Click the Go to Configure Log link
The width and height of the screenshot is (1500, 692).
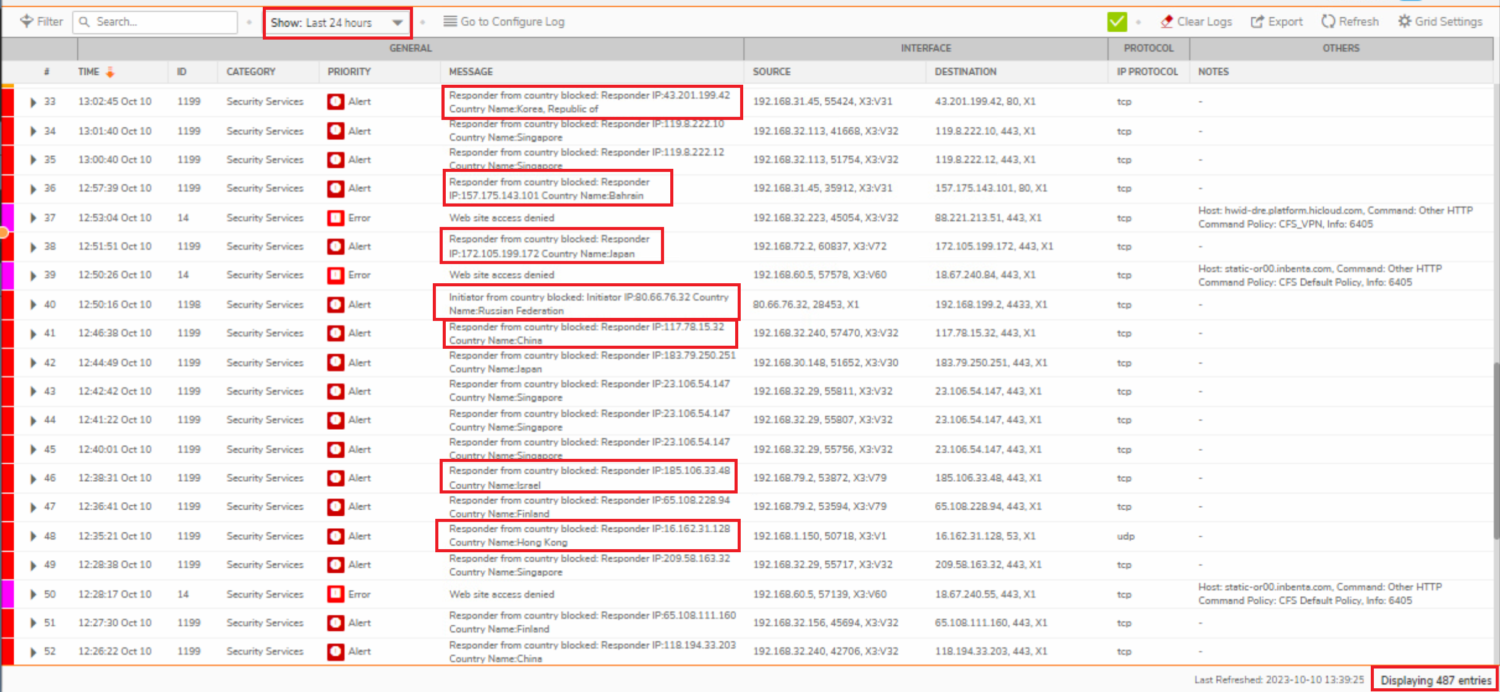(x=512, y=22)
